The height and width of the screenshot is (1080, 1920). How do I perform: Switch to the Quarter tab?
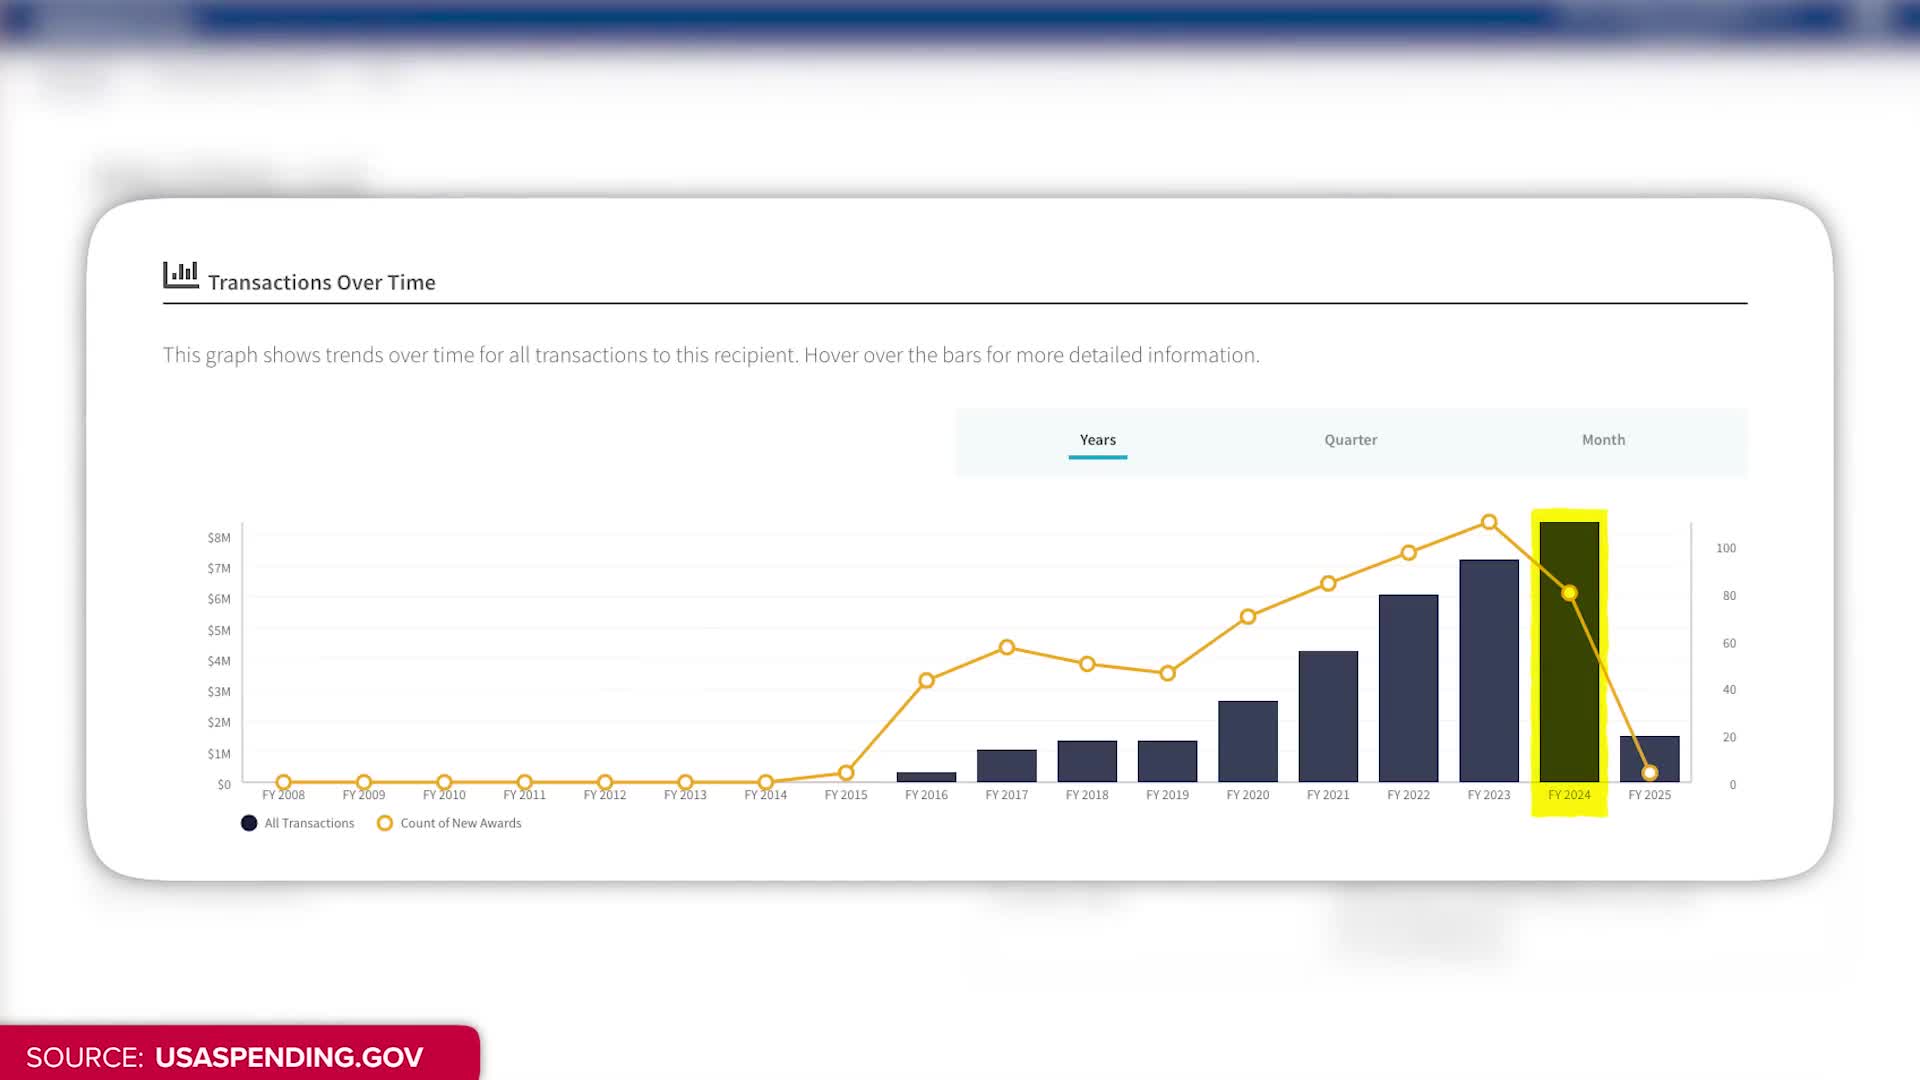coord(1350,440)
